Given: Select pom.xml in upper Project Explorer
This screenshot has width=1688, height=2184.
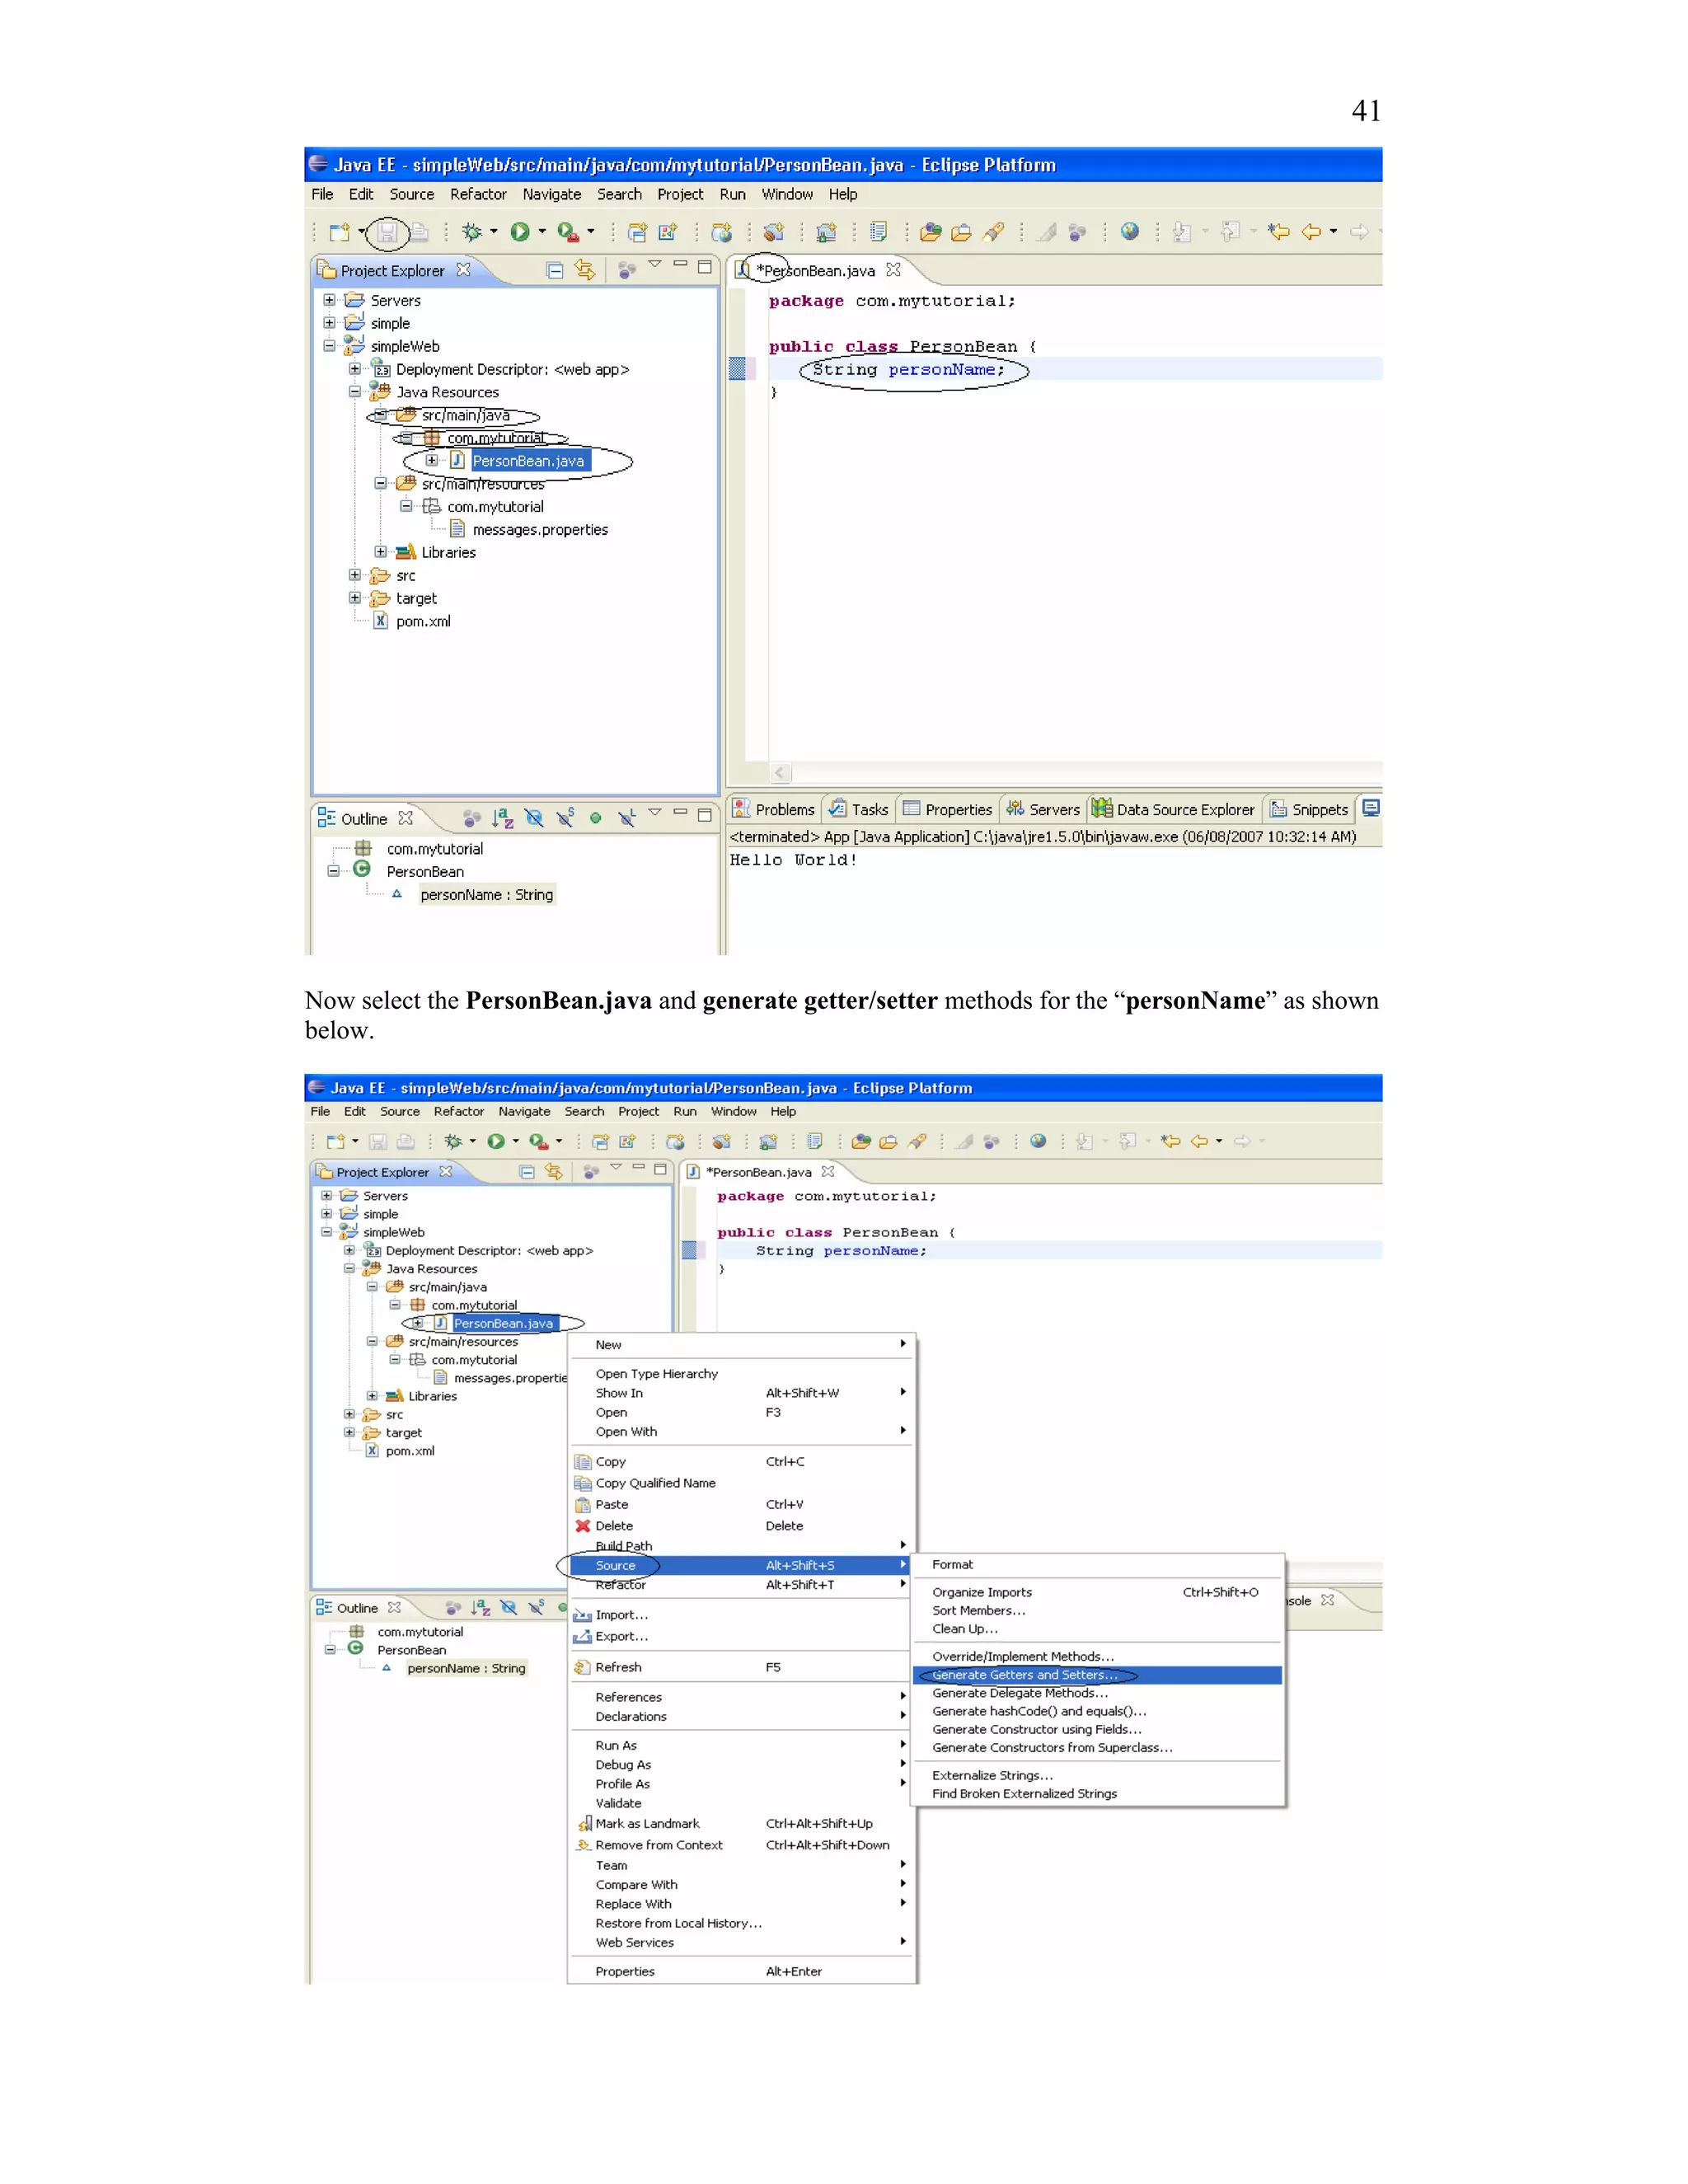Looking at the screenshot, I should pos(423,621).
